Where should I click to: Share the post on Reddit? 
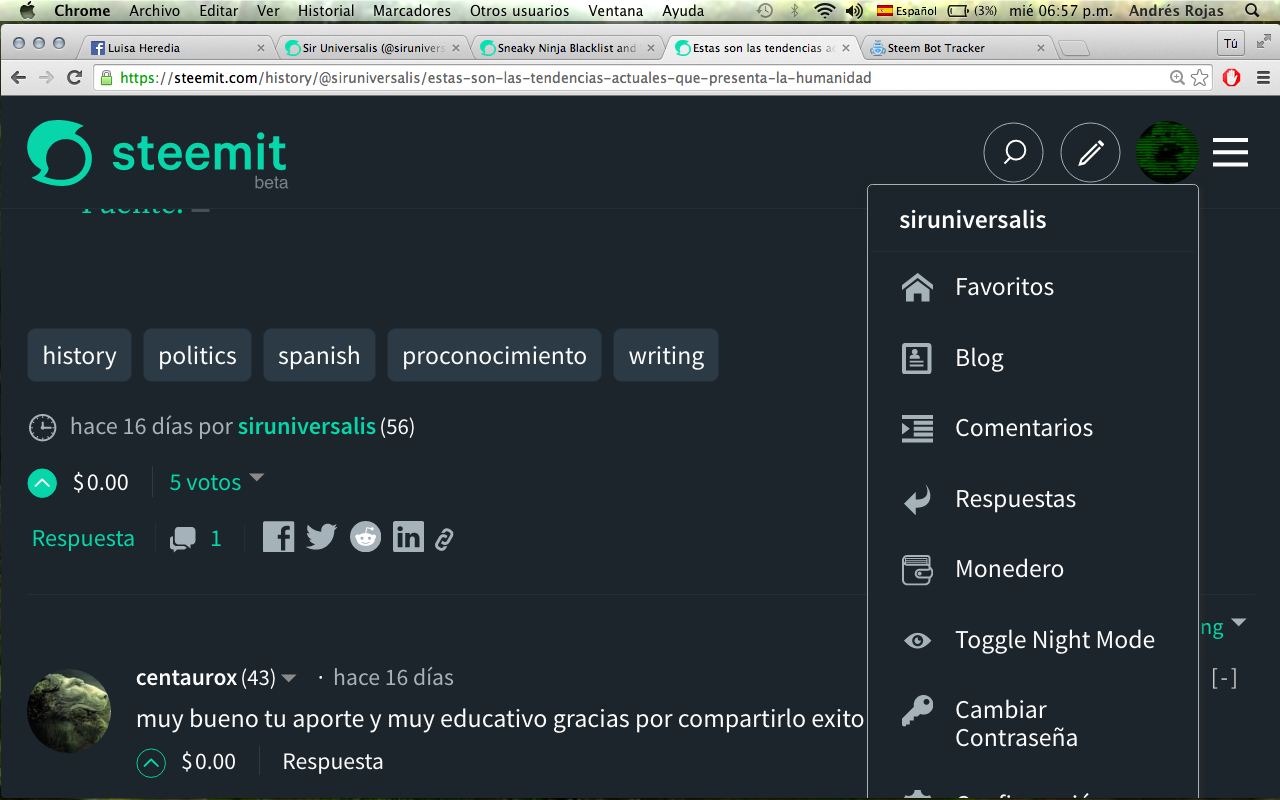pyautogui.click(x=365, y=536)
